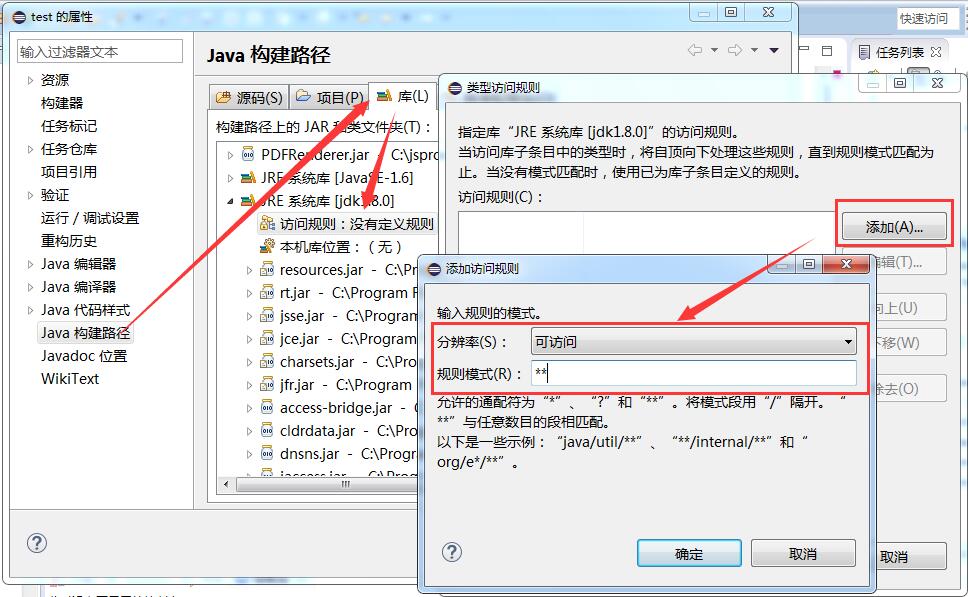Click the help icon in the properties window
Image resolution: width=968 pixels, height=597 pixels.
[x=37, y=544]
